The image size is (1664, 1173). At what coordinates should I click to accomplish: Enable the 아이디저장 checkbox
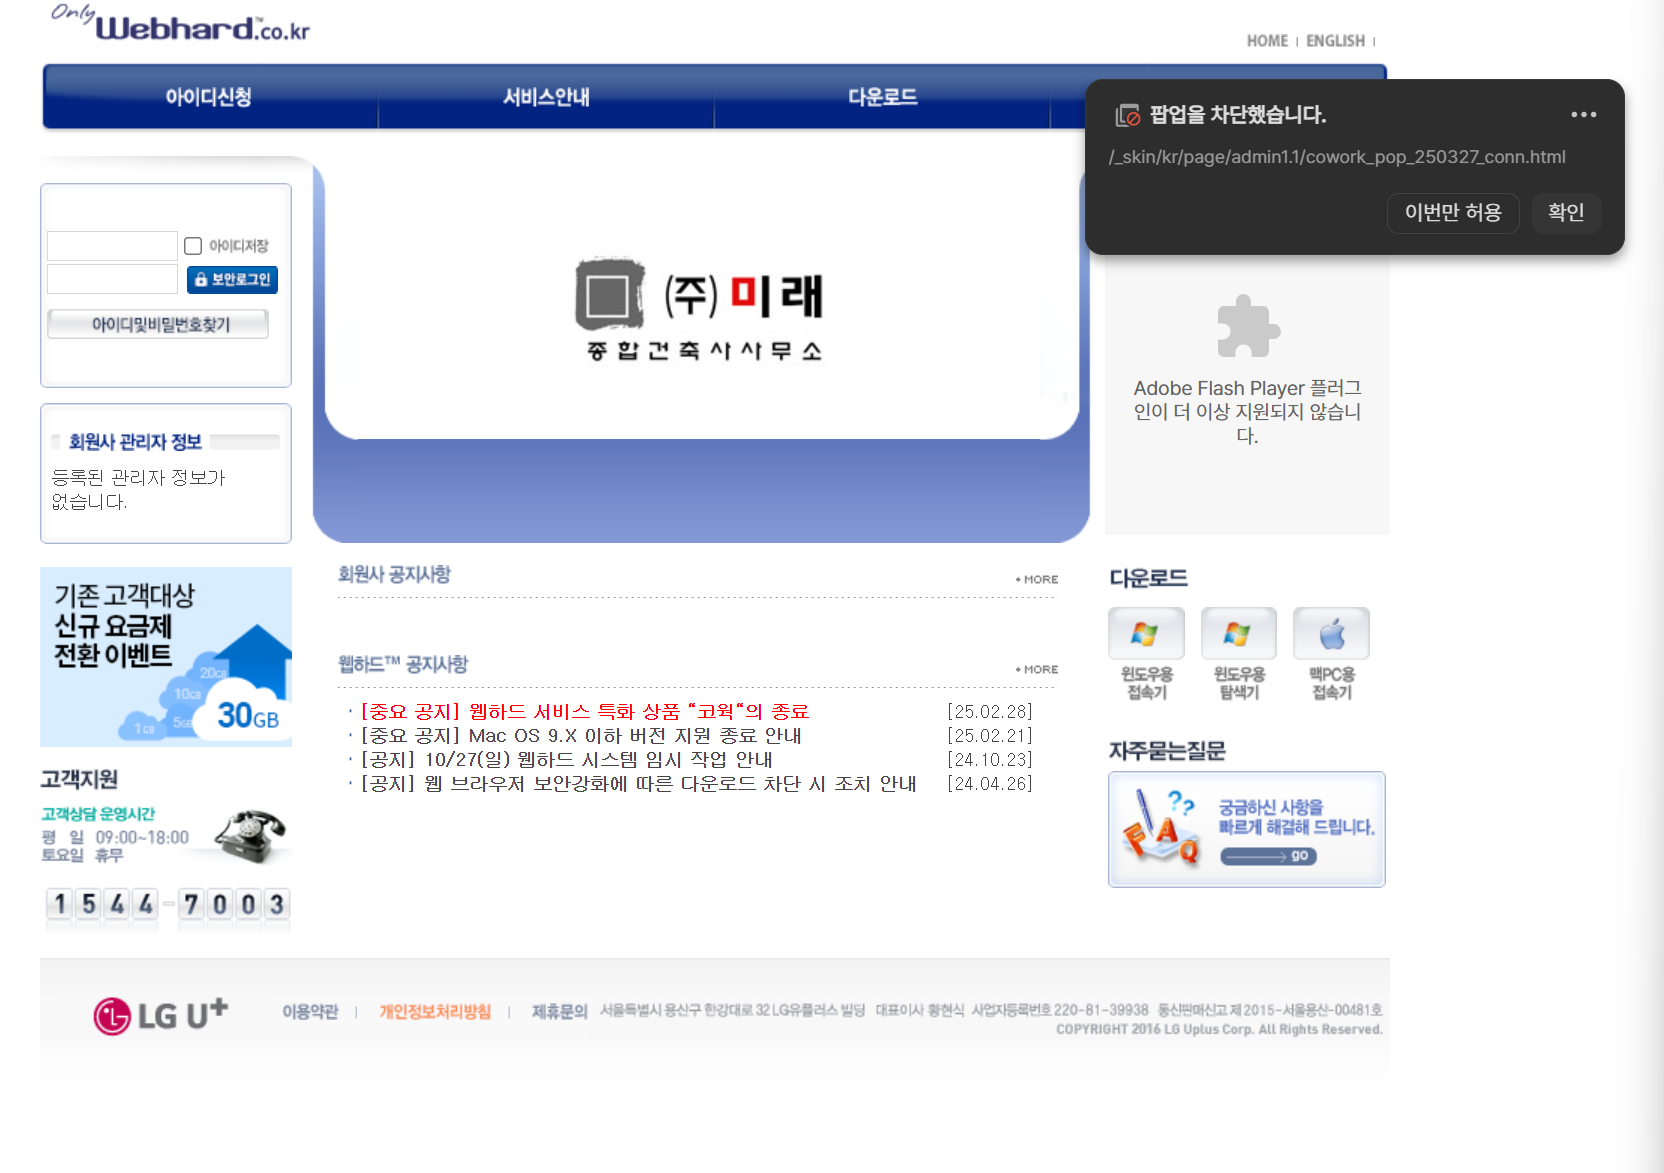point(193,246)
